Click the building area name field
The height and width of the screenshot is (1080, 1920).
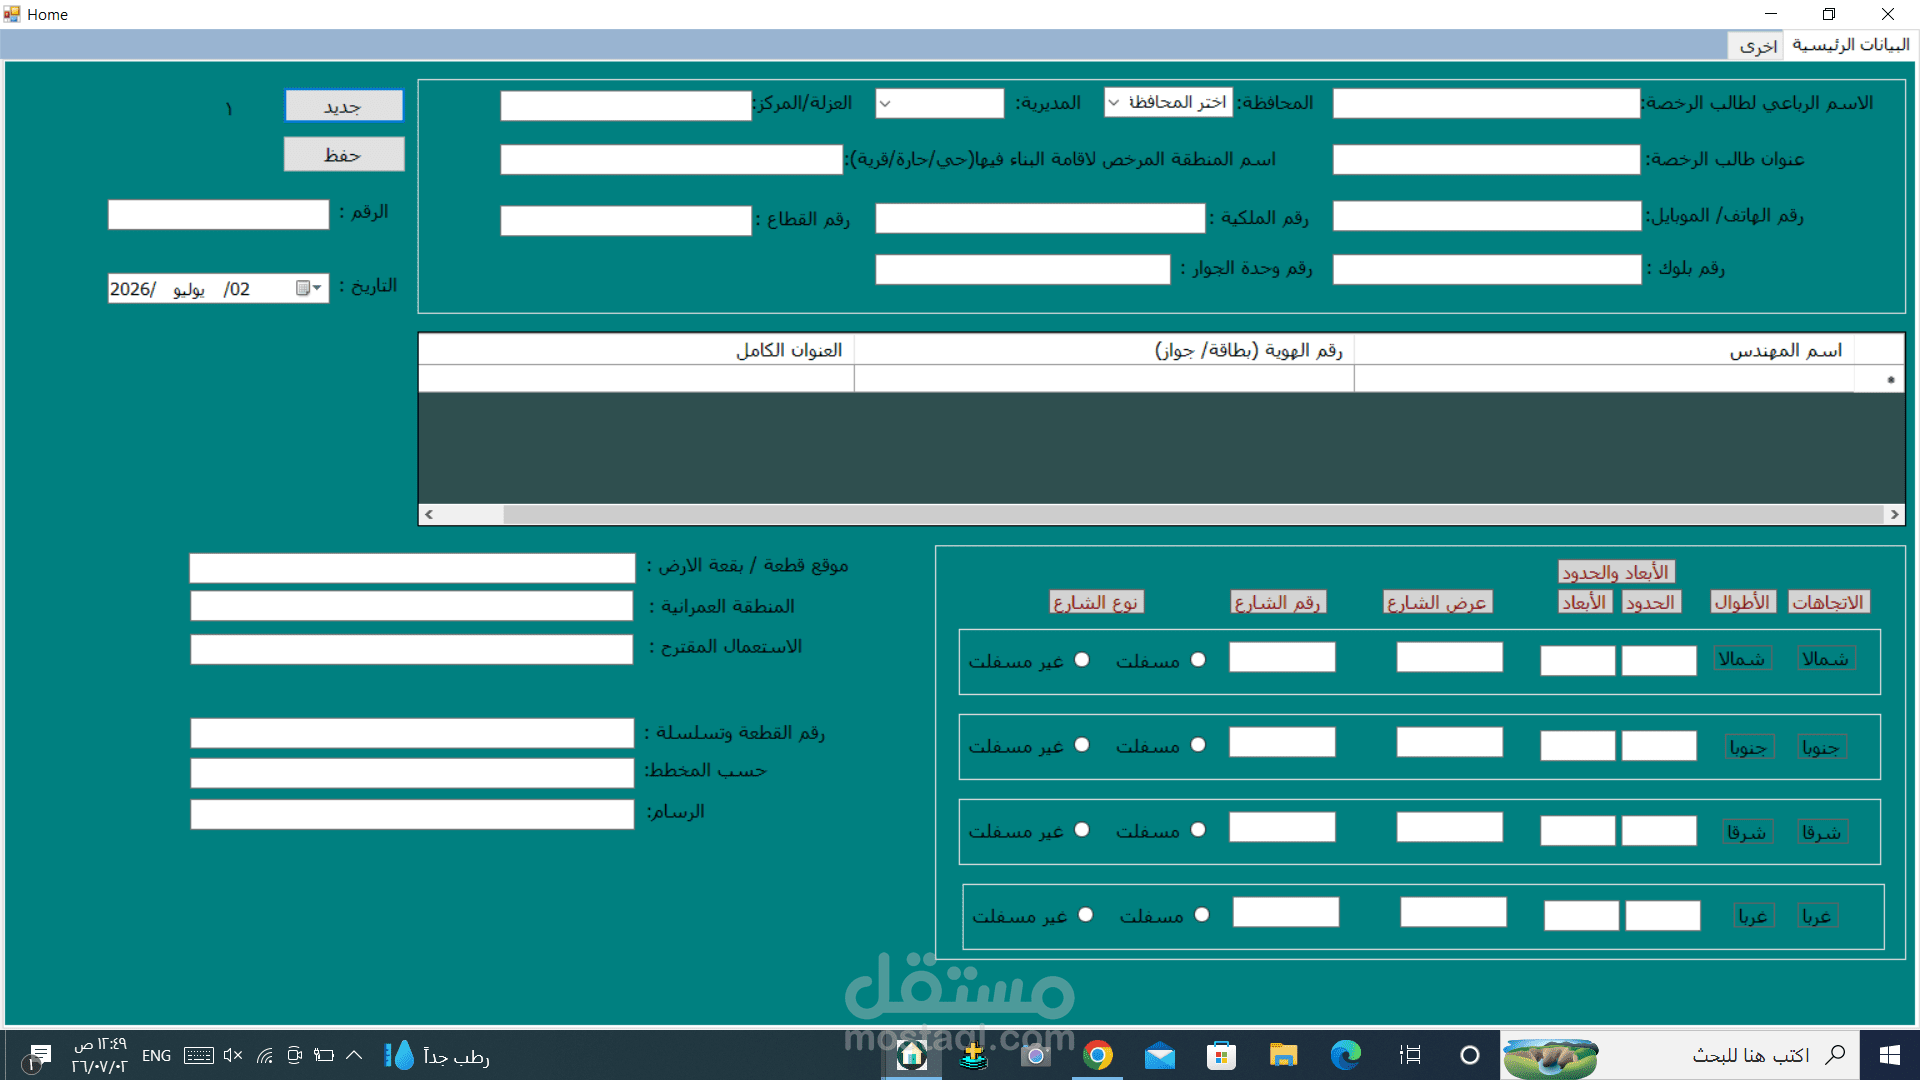671,160
